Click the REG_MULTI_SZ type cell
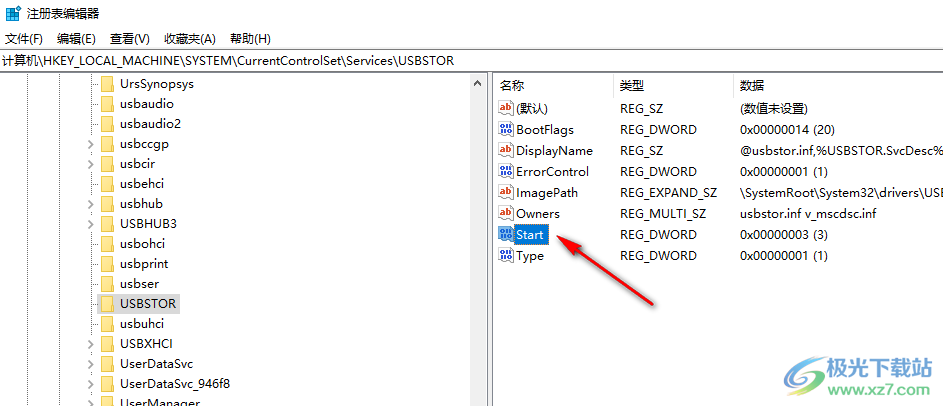 click(663, 214)
